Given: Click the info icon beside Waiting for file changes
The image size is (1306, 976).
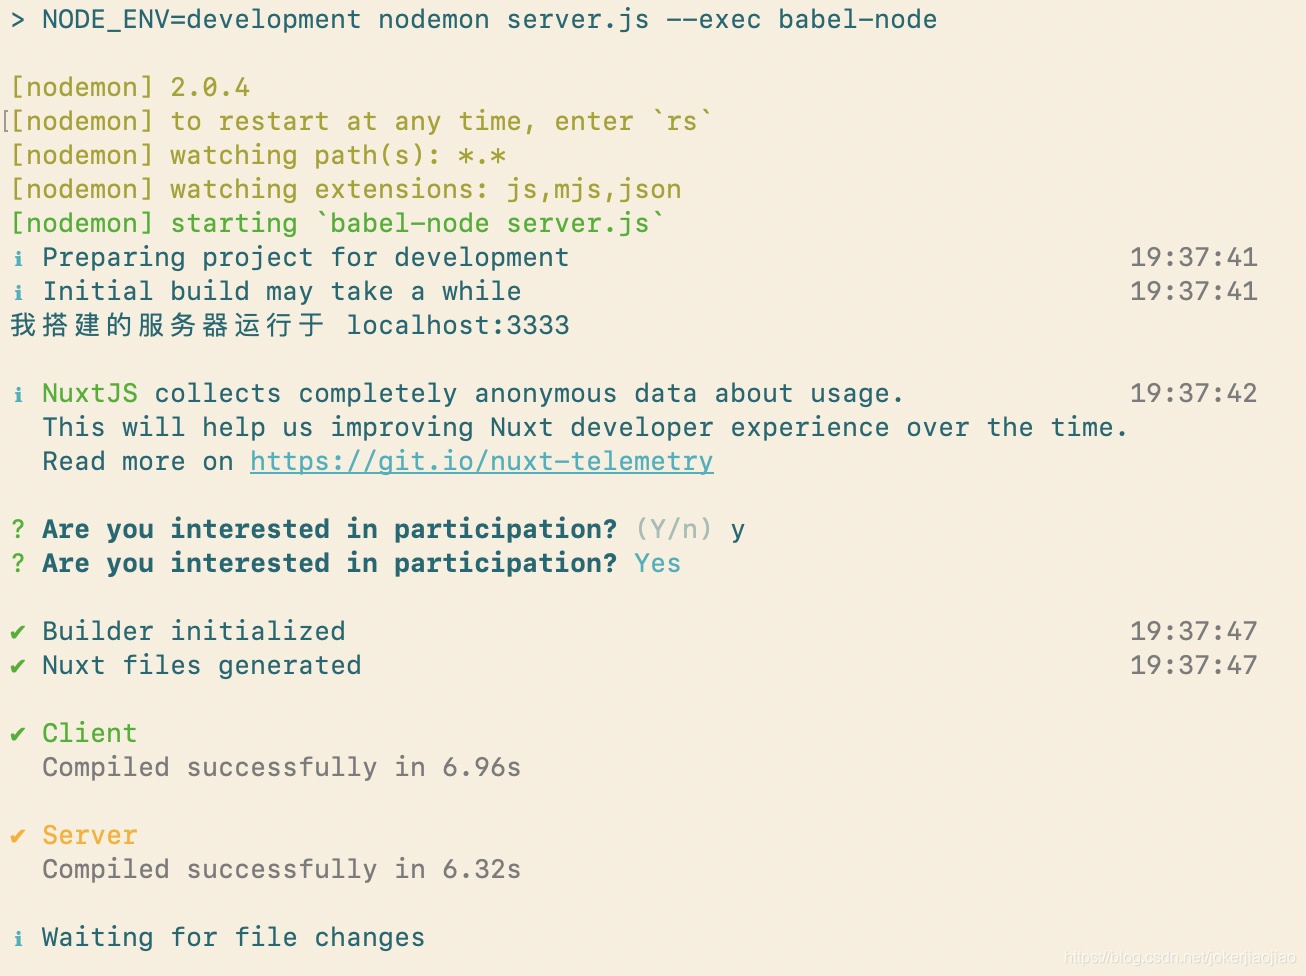Looking at the screenshot, I should point(18,939).
